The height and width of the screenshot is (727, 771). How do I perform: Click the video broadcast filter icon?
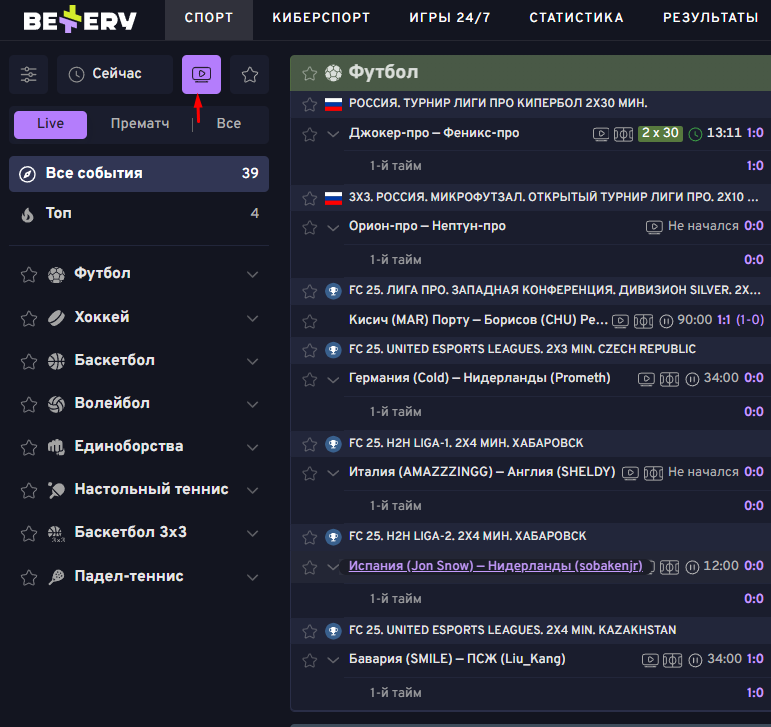201,74
